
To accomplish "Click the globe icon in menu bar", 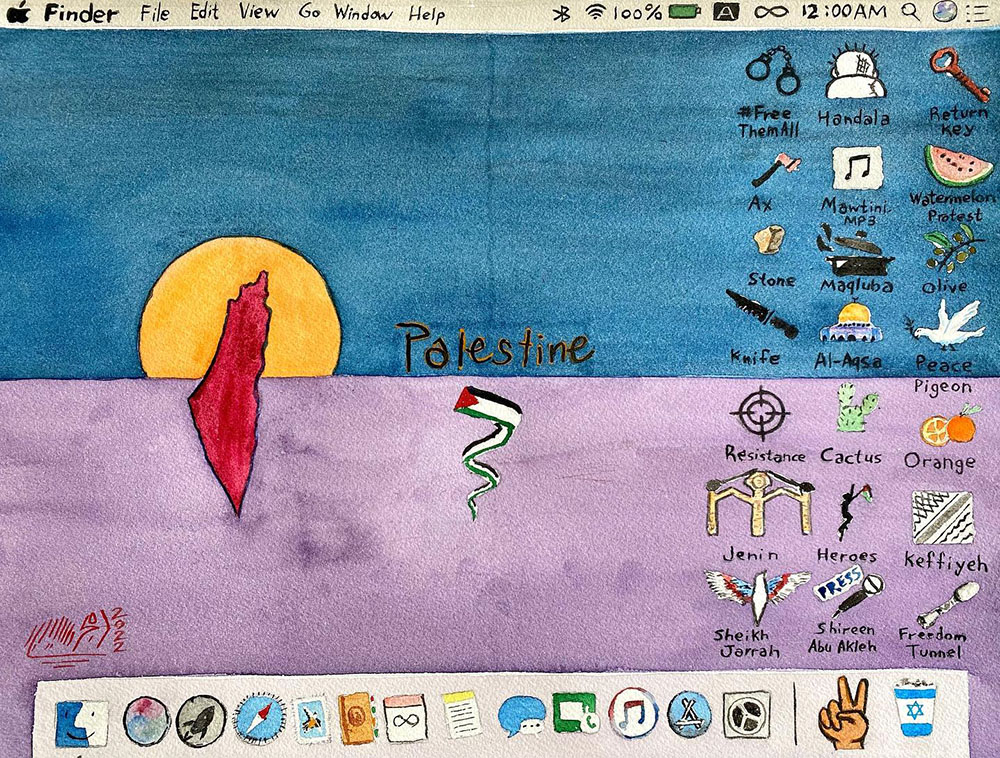I will click(x=945, y=10).
